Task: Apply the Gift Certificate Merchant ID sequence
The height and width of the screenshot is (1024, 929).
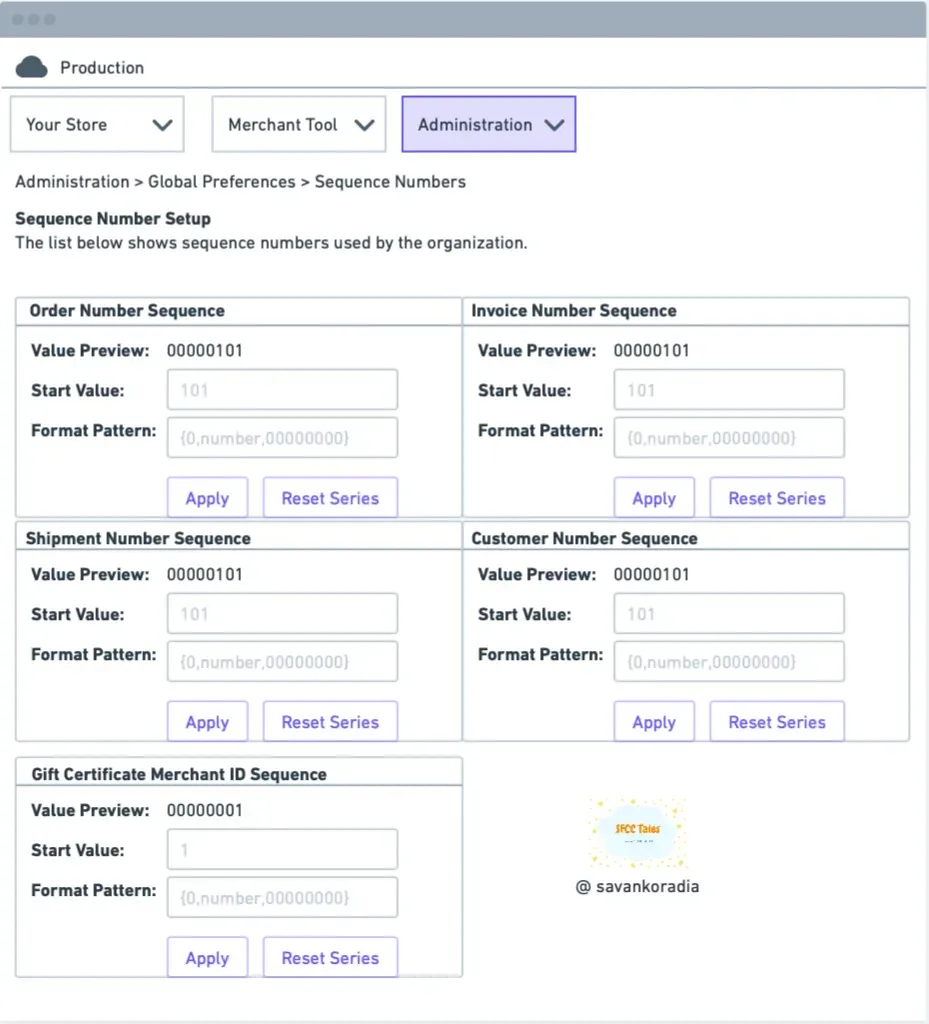Action: [x=207, y=957]
